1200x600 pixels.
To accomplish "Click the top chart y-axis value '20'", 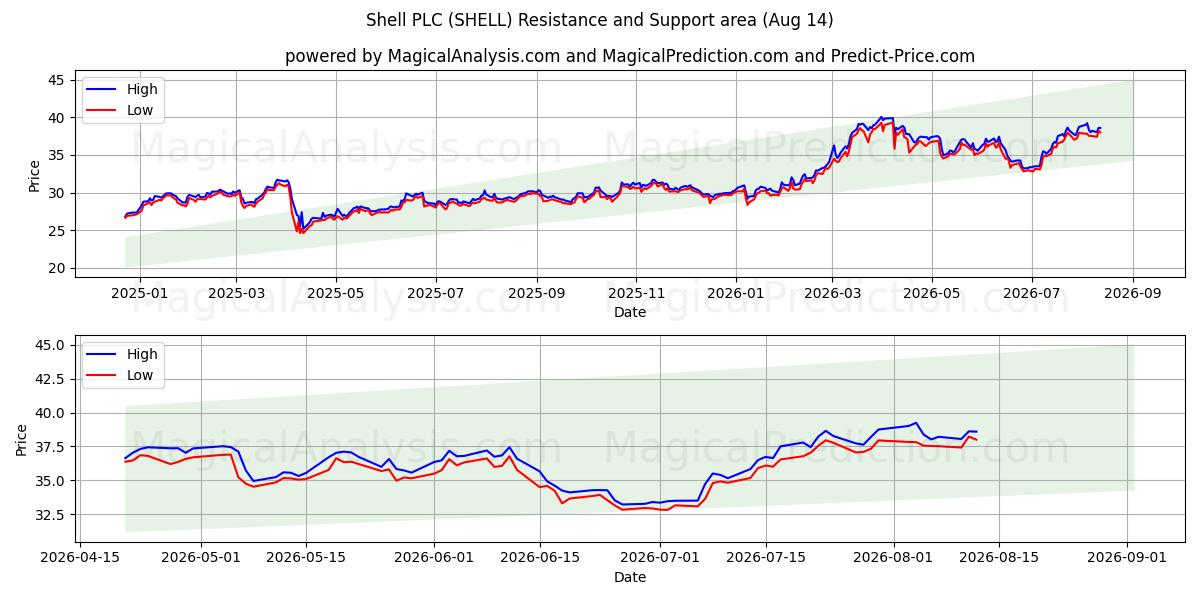I will click(57, 268).
